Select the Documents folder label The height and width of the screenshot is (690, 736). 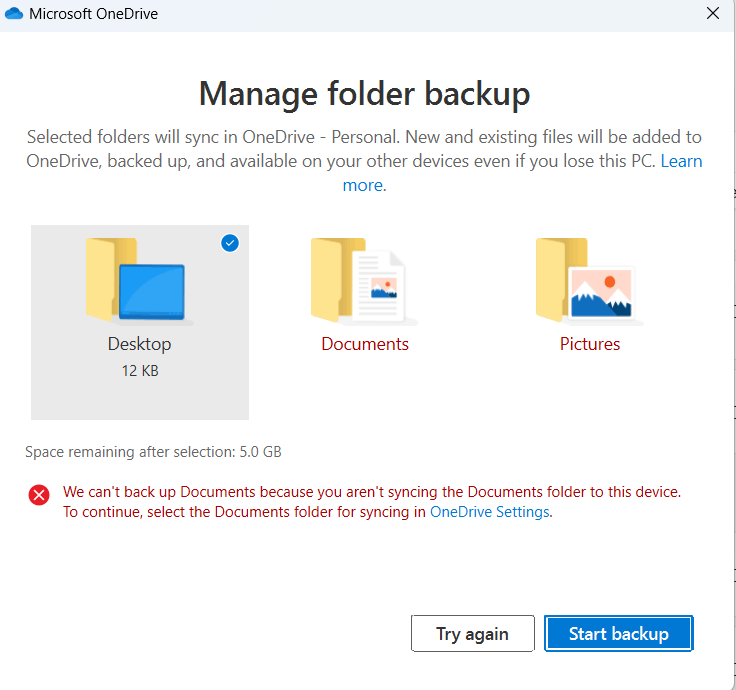[x=365, y=344]
